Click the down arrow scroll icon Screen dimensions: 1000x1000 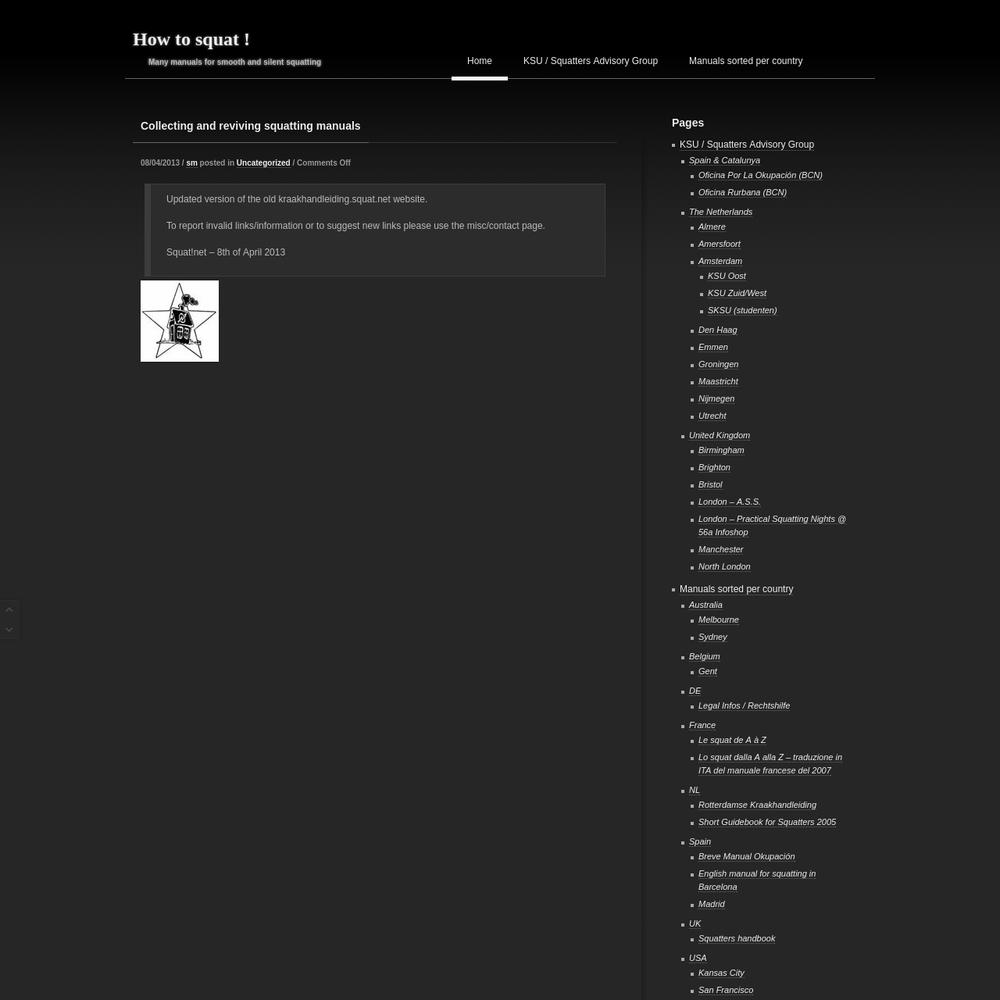tap(9, 630)
